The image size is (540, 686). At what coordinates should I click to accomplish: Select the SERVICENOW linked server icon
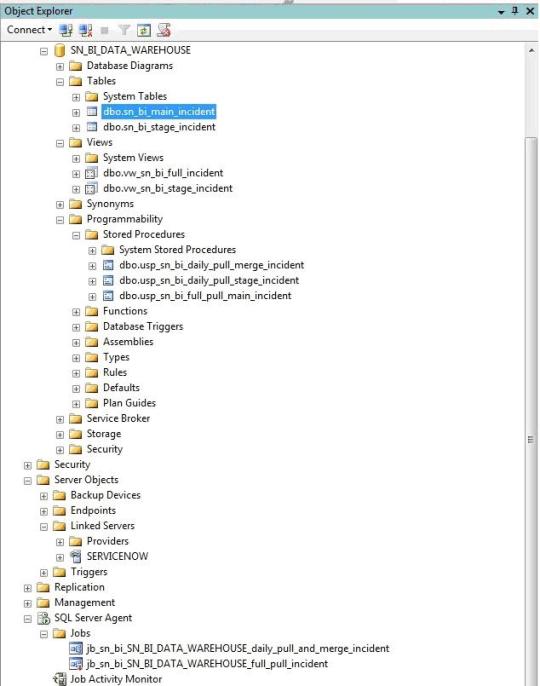tap(76, 556)
